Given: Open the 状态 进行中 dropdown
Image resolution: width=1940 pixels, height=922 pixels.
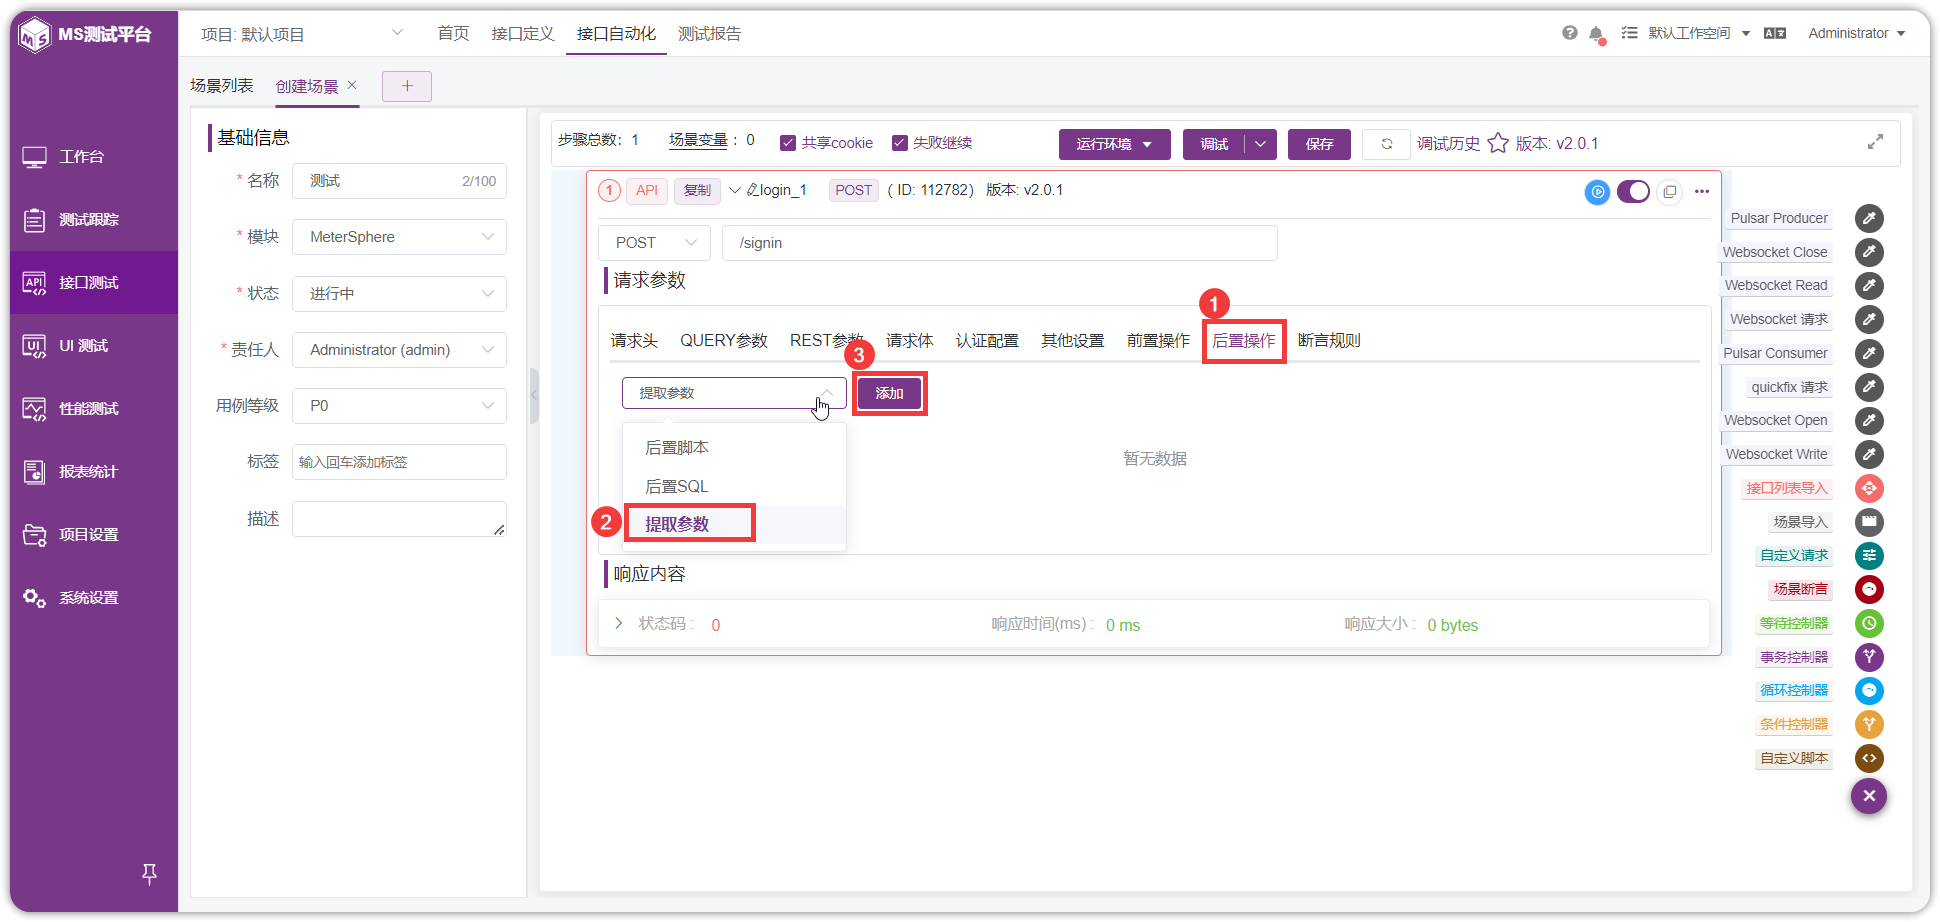Looking at the screenshot, I should [x=399, y=294].
